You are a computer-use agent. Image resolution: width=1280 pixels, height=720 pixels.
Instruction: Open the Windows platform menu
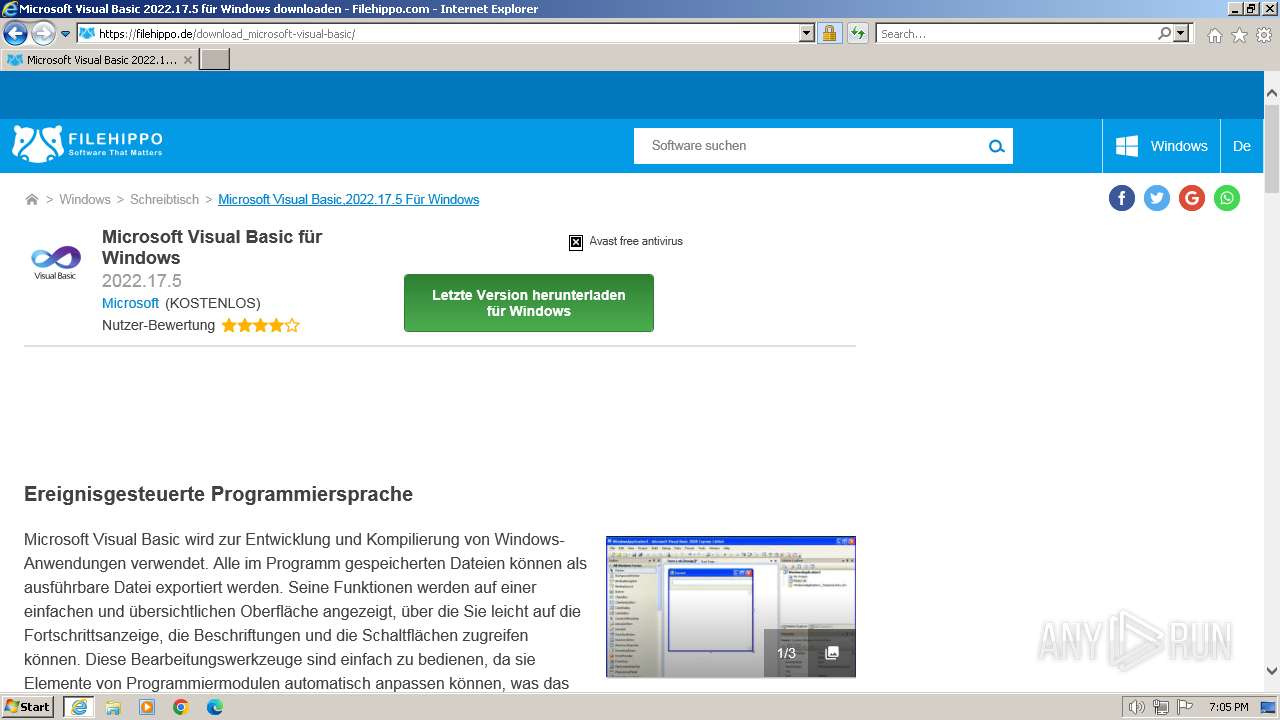[1161, 146]
